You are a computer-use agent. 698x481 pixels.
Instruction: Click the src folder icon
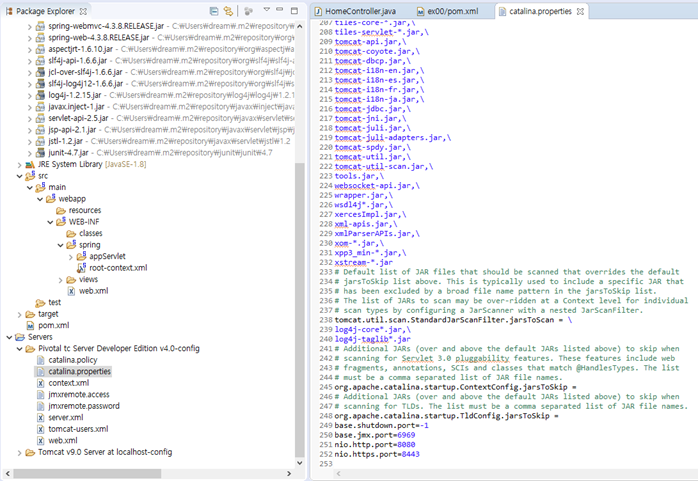pos(30,176)
